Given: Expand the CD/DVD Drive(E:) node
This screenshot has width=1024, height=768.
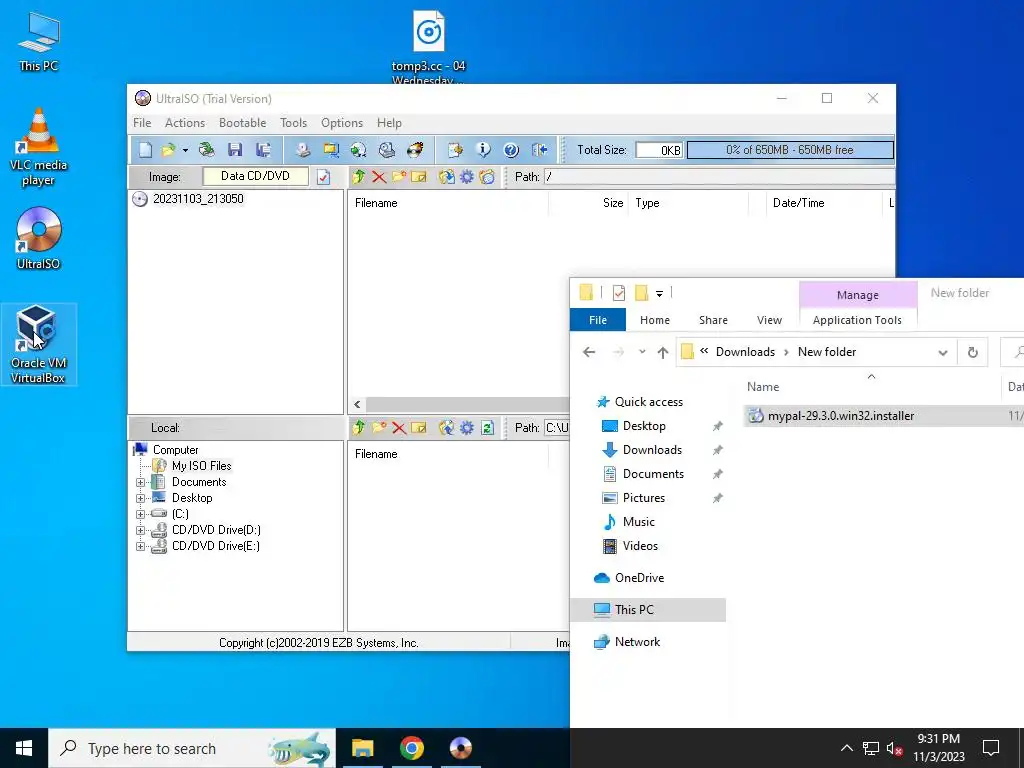Looking at the screenshot, I should pos(140,547).
